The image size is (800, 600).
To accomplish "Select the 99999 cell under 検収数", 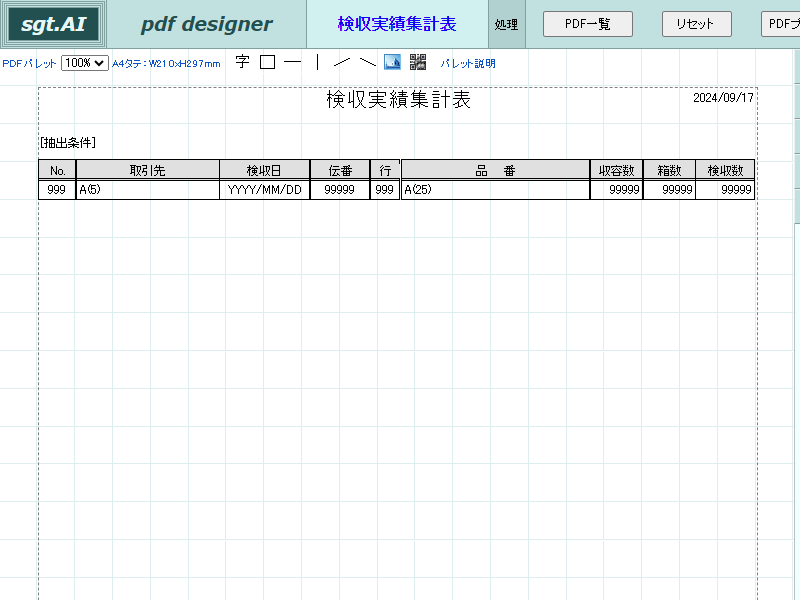I will pos(725,190).
